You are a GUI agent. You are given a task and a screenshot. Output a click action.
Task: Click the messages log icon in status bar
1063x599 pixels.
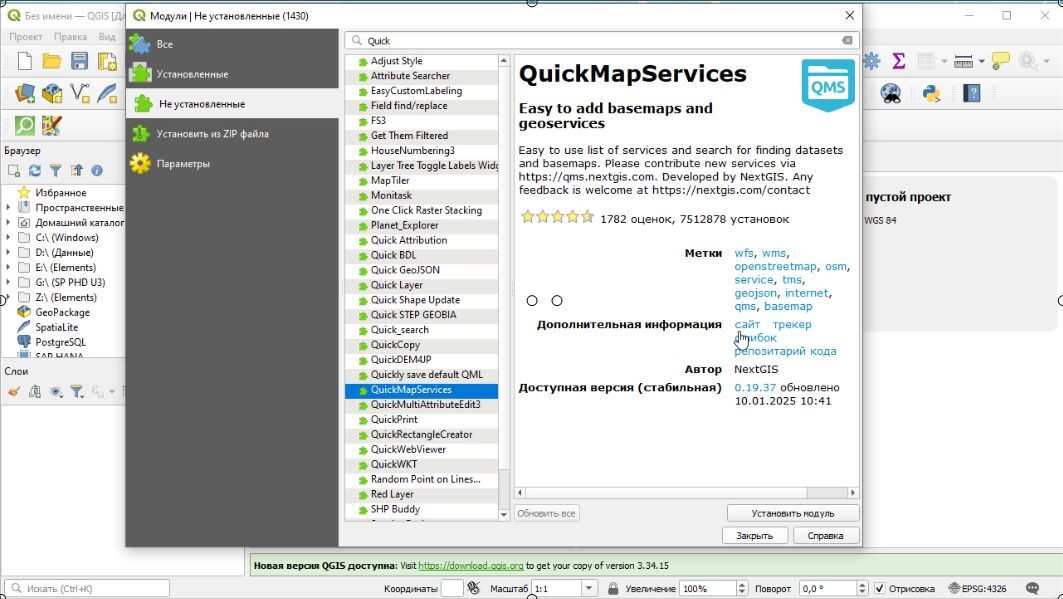(x=1032, y=589)
